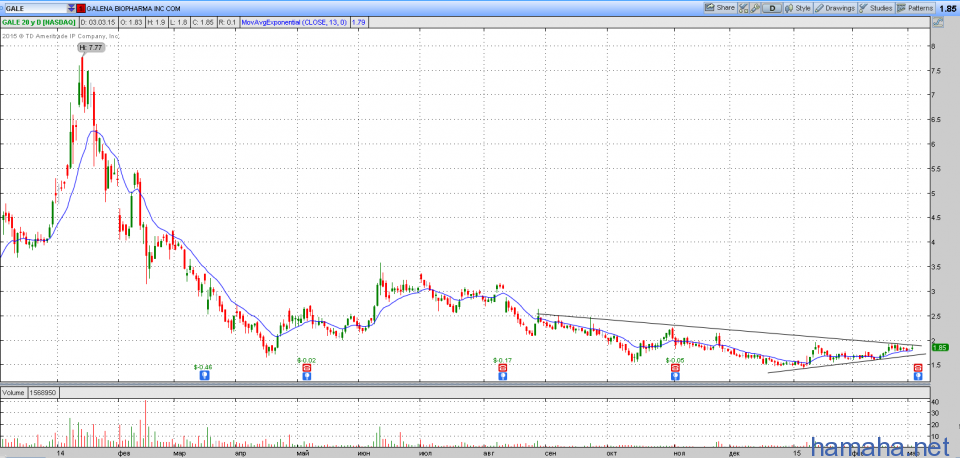960x458 pixels.
Task: Click the blue bulb icon under $-0.02
Action: point(306,377)
